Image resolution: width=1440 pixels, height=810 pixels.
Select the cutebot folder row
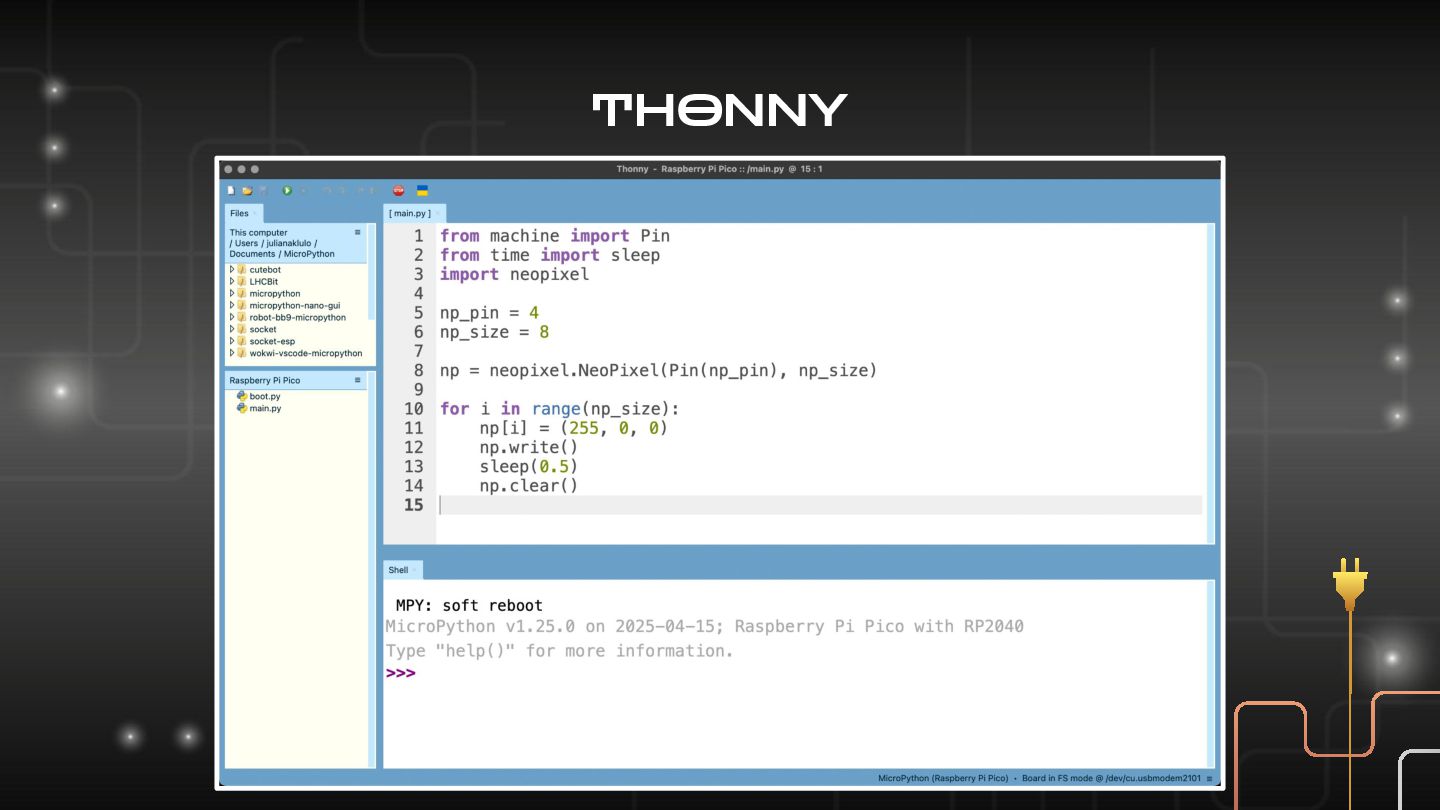pos(297,270)
